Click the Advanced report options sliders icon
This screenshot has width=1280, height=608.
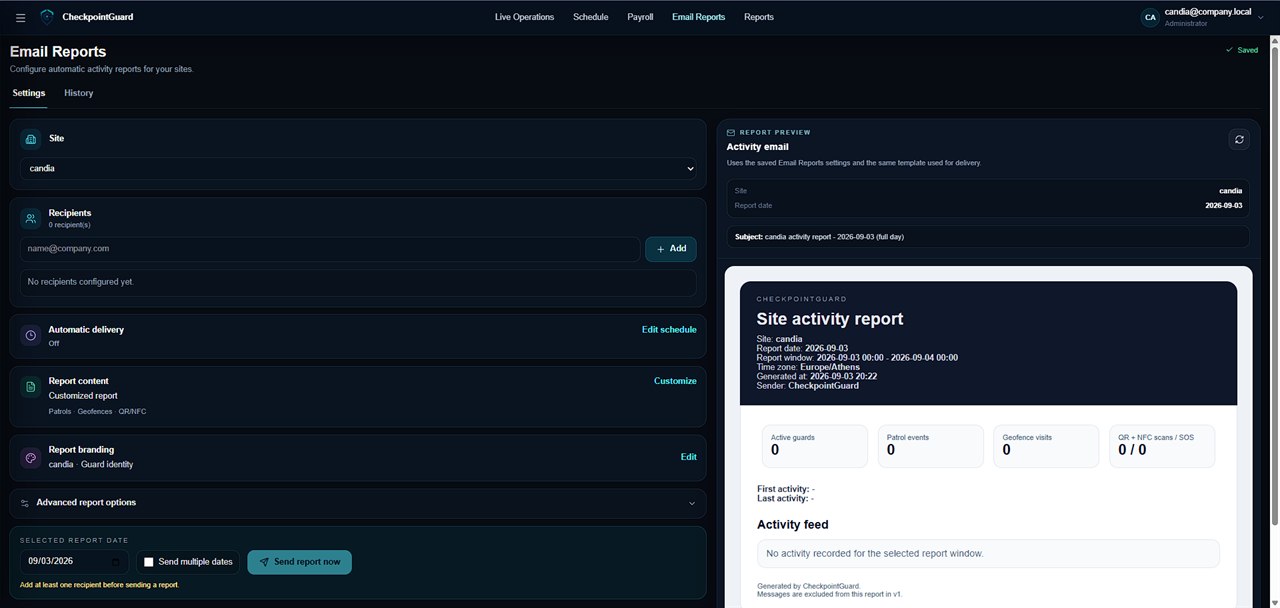coord(25,503)
